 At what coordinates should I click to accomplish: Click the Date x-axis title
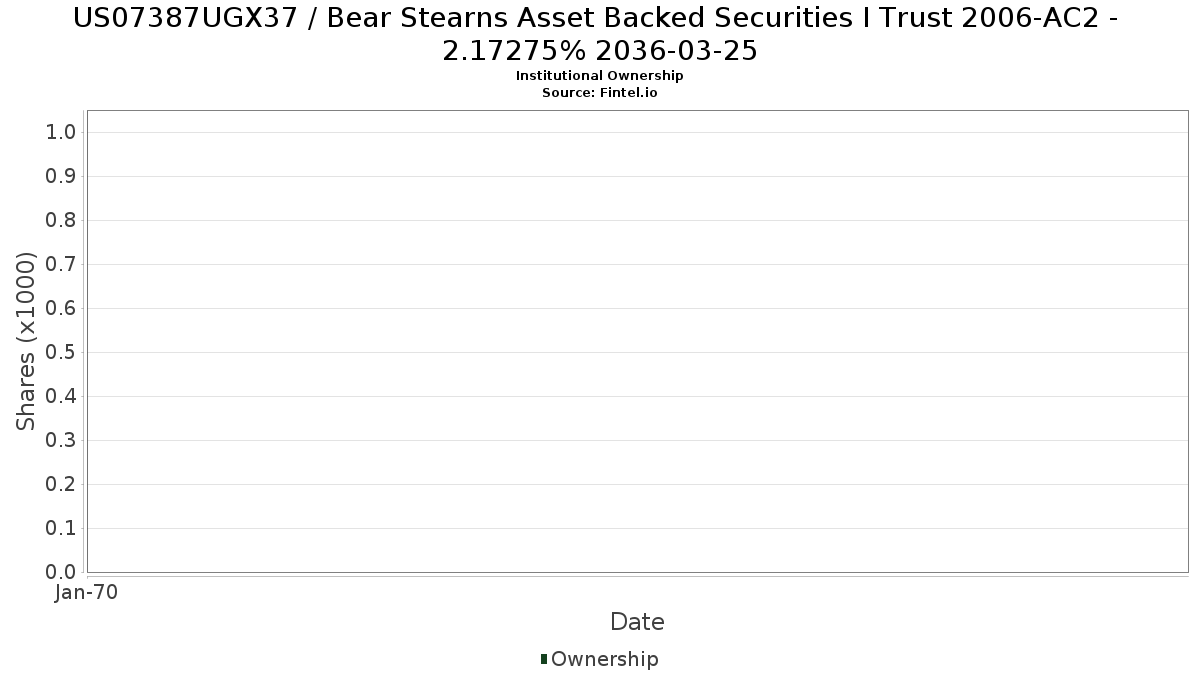(637, 622)
